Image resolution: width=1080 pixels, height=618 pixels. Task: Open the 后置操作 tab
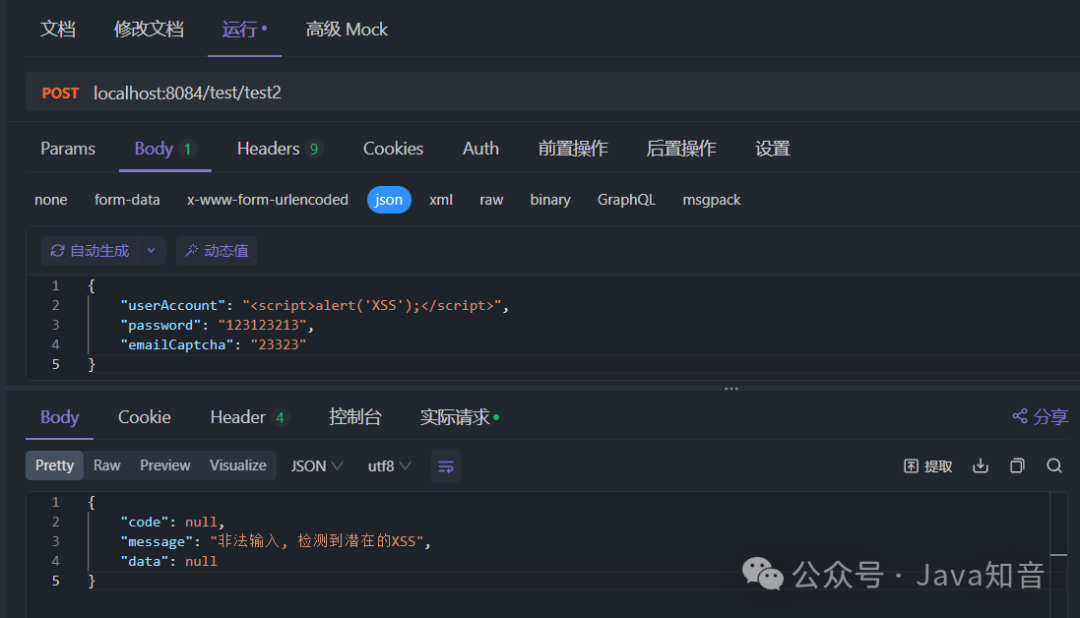click(x=681, y=149)
